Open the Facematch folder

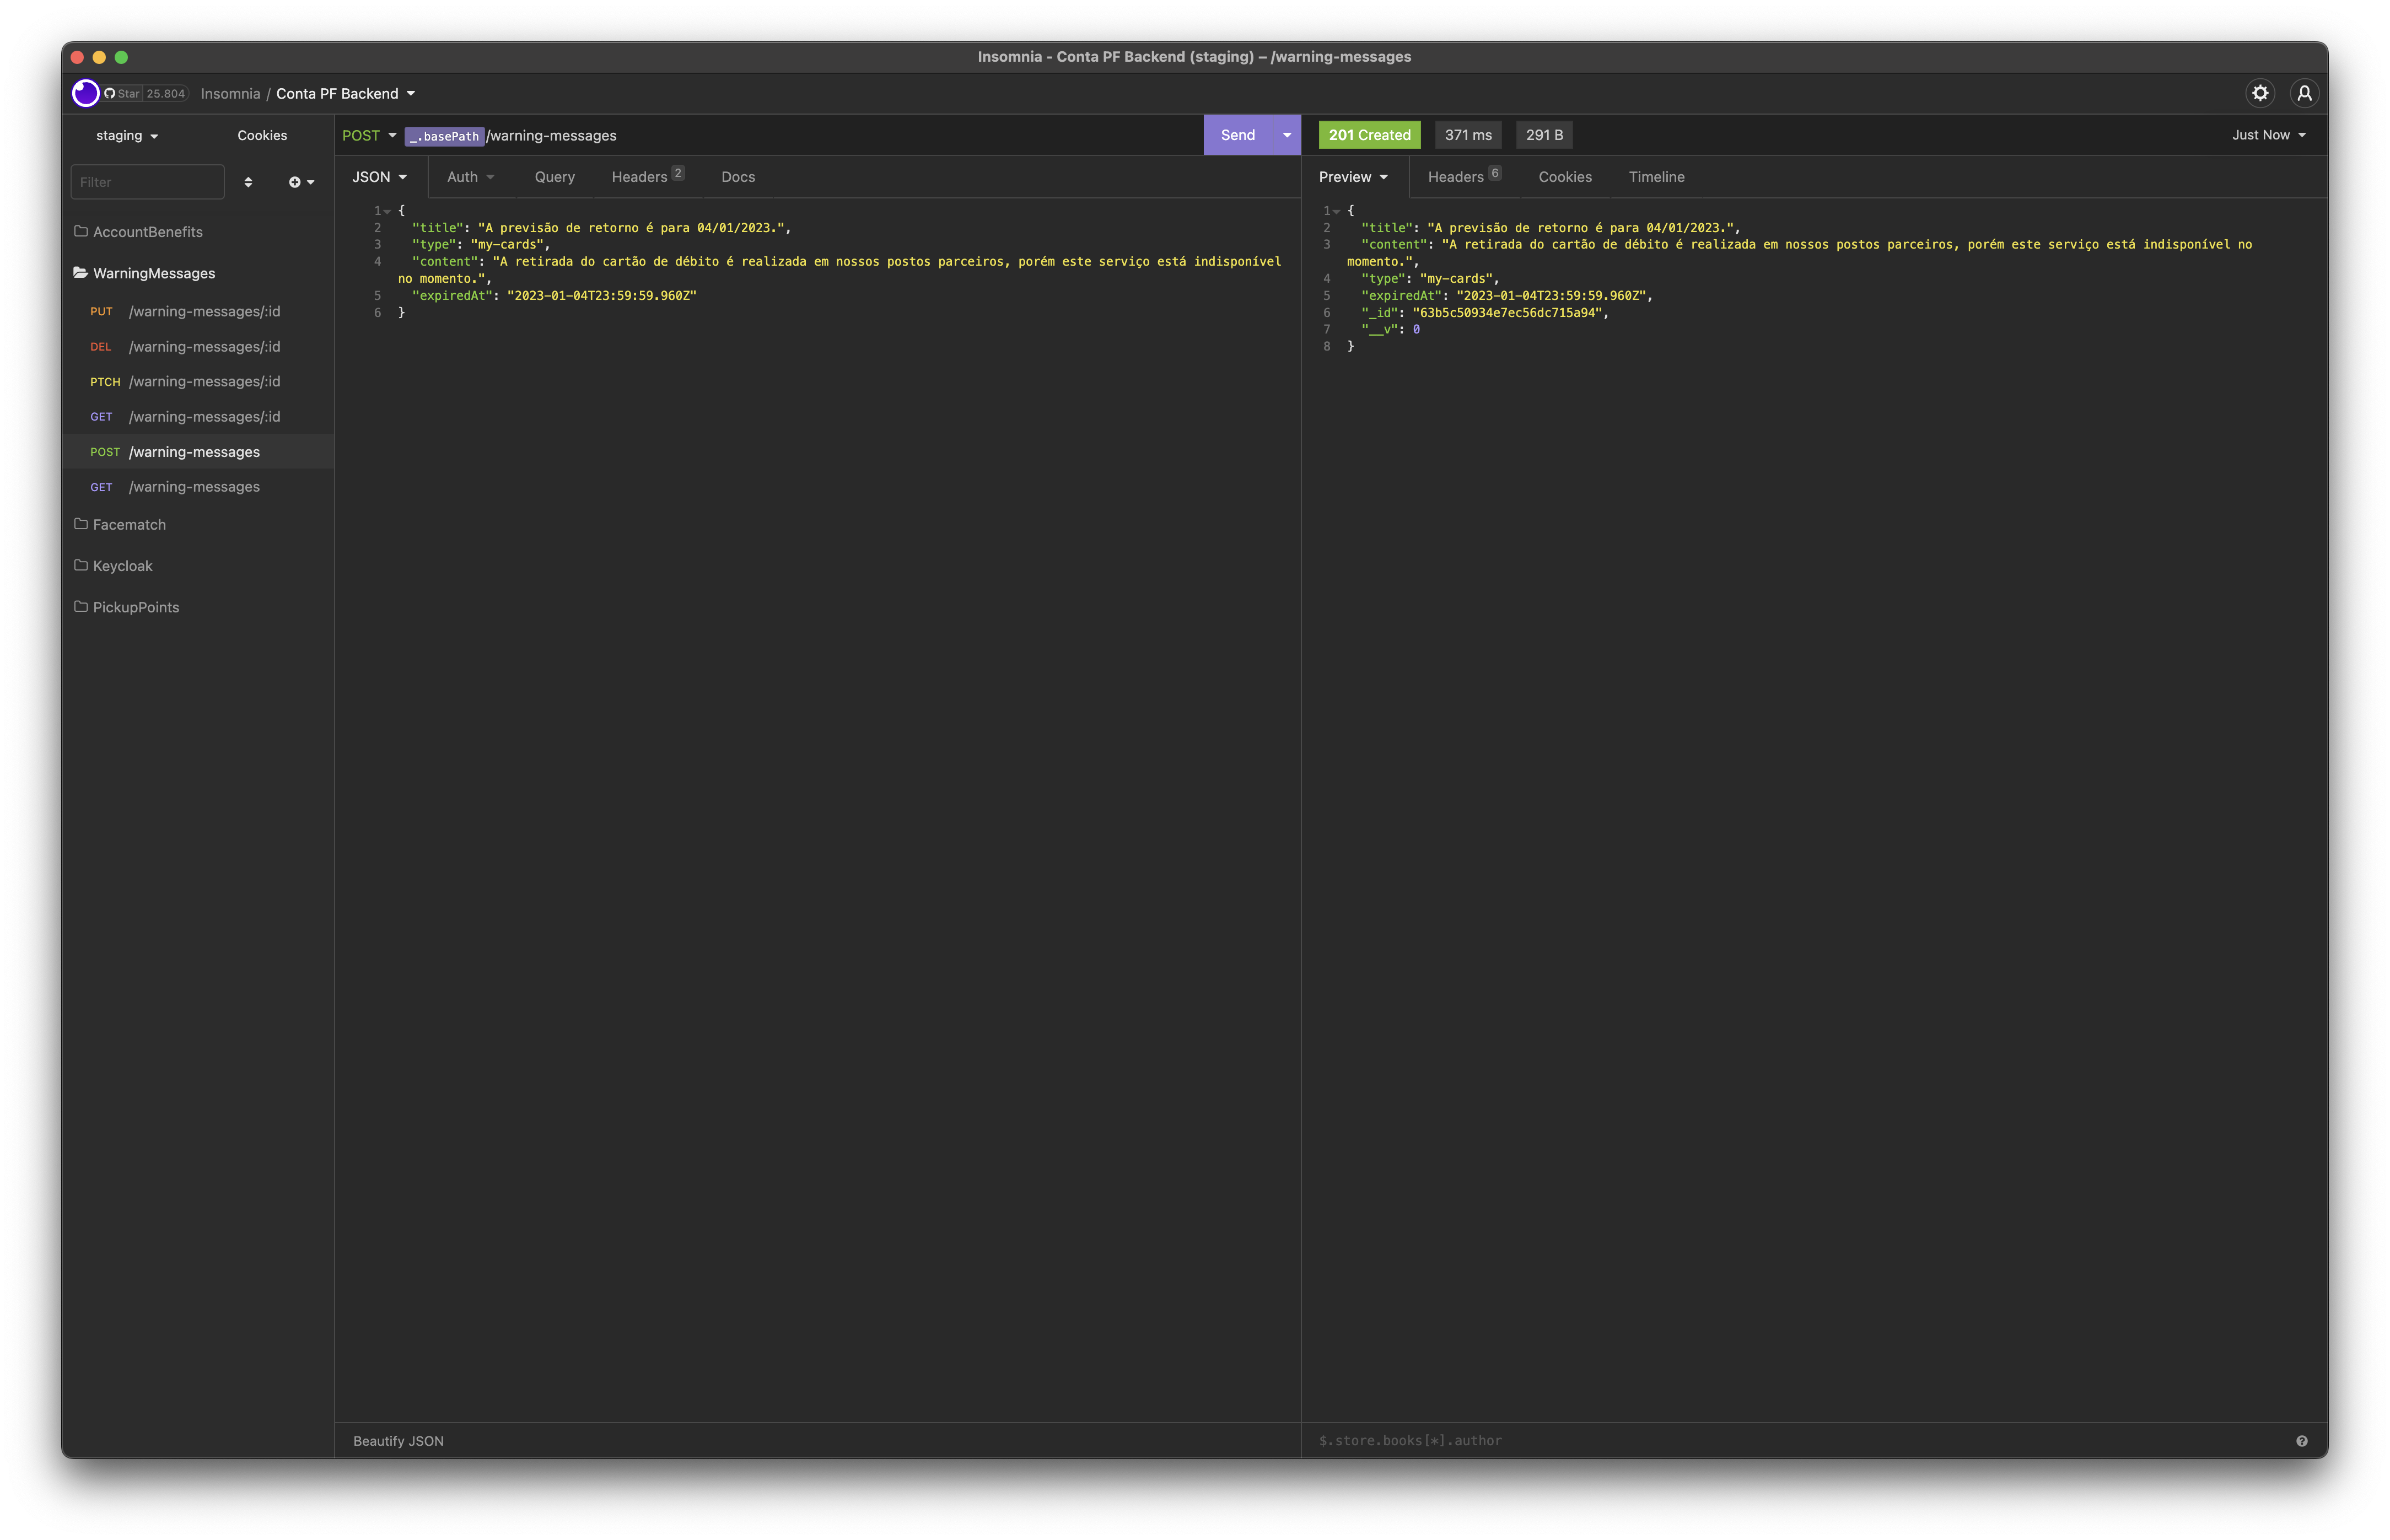(x=198, y=524)
